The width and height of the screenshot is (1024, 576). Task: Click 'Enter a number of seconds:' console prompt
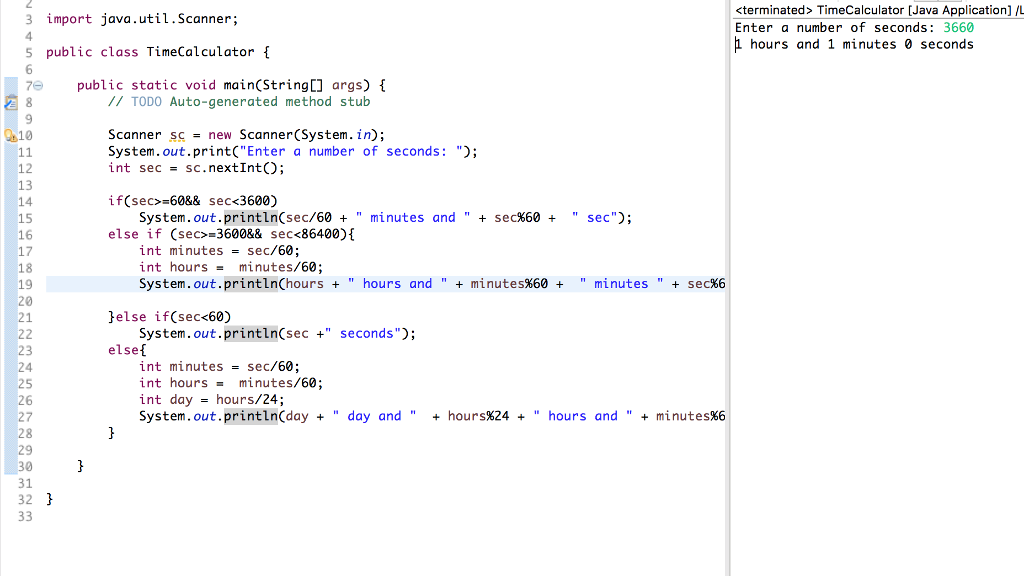tap(835, 27)
